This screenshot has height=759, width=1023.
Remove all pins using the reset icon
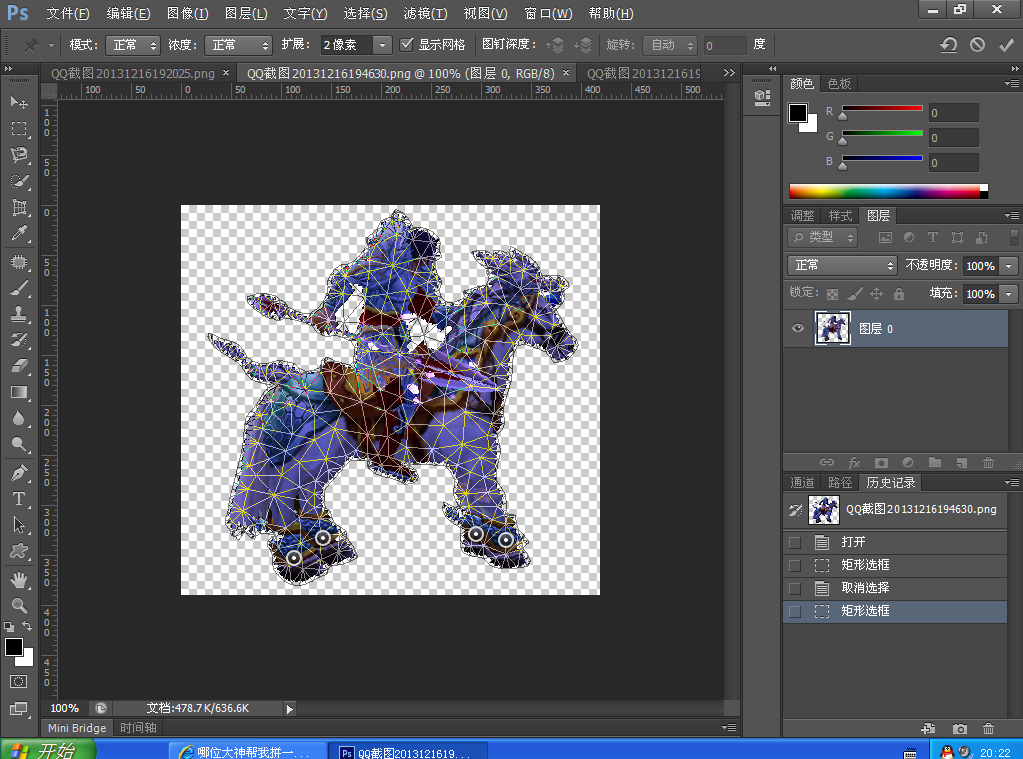tap(948, 44)
